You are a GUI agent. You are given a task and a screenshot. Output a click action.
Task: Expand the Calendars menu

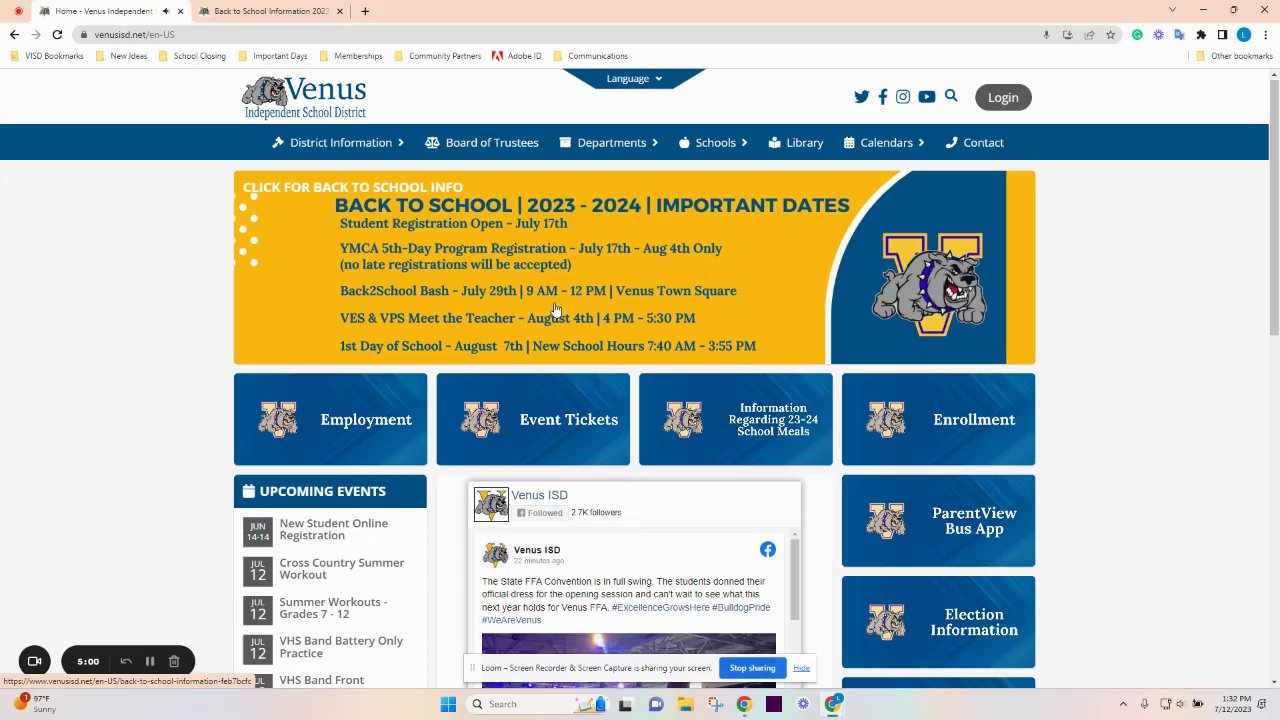click(884, 142)
